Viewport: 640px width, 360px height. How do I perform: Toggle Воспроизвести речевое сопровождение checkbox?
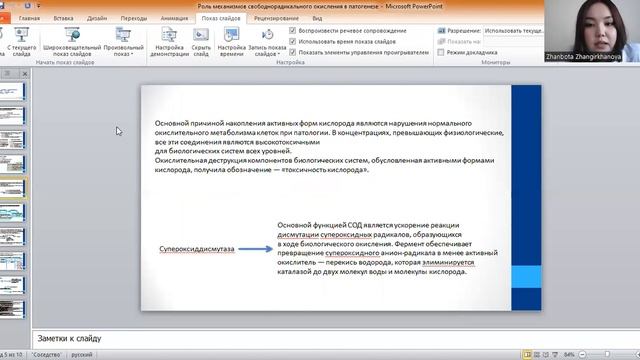pyautogui.click(x=292, y=31)
